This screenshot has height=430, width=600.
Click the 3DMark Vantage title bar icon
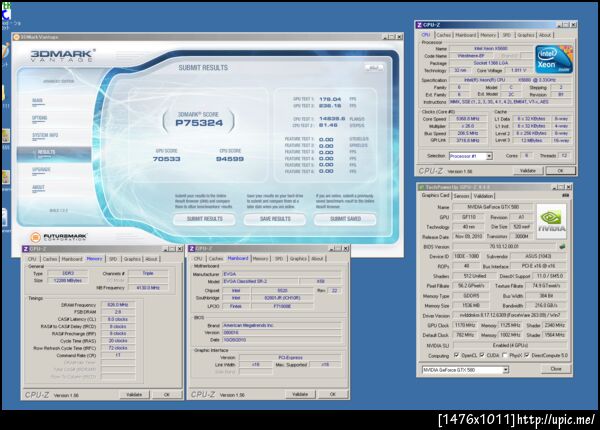[x=16, y=37]
